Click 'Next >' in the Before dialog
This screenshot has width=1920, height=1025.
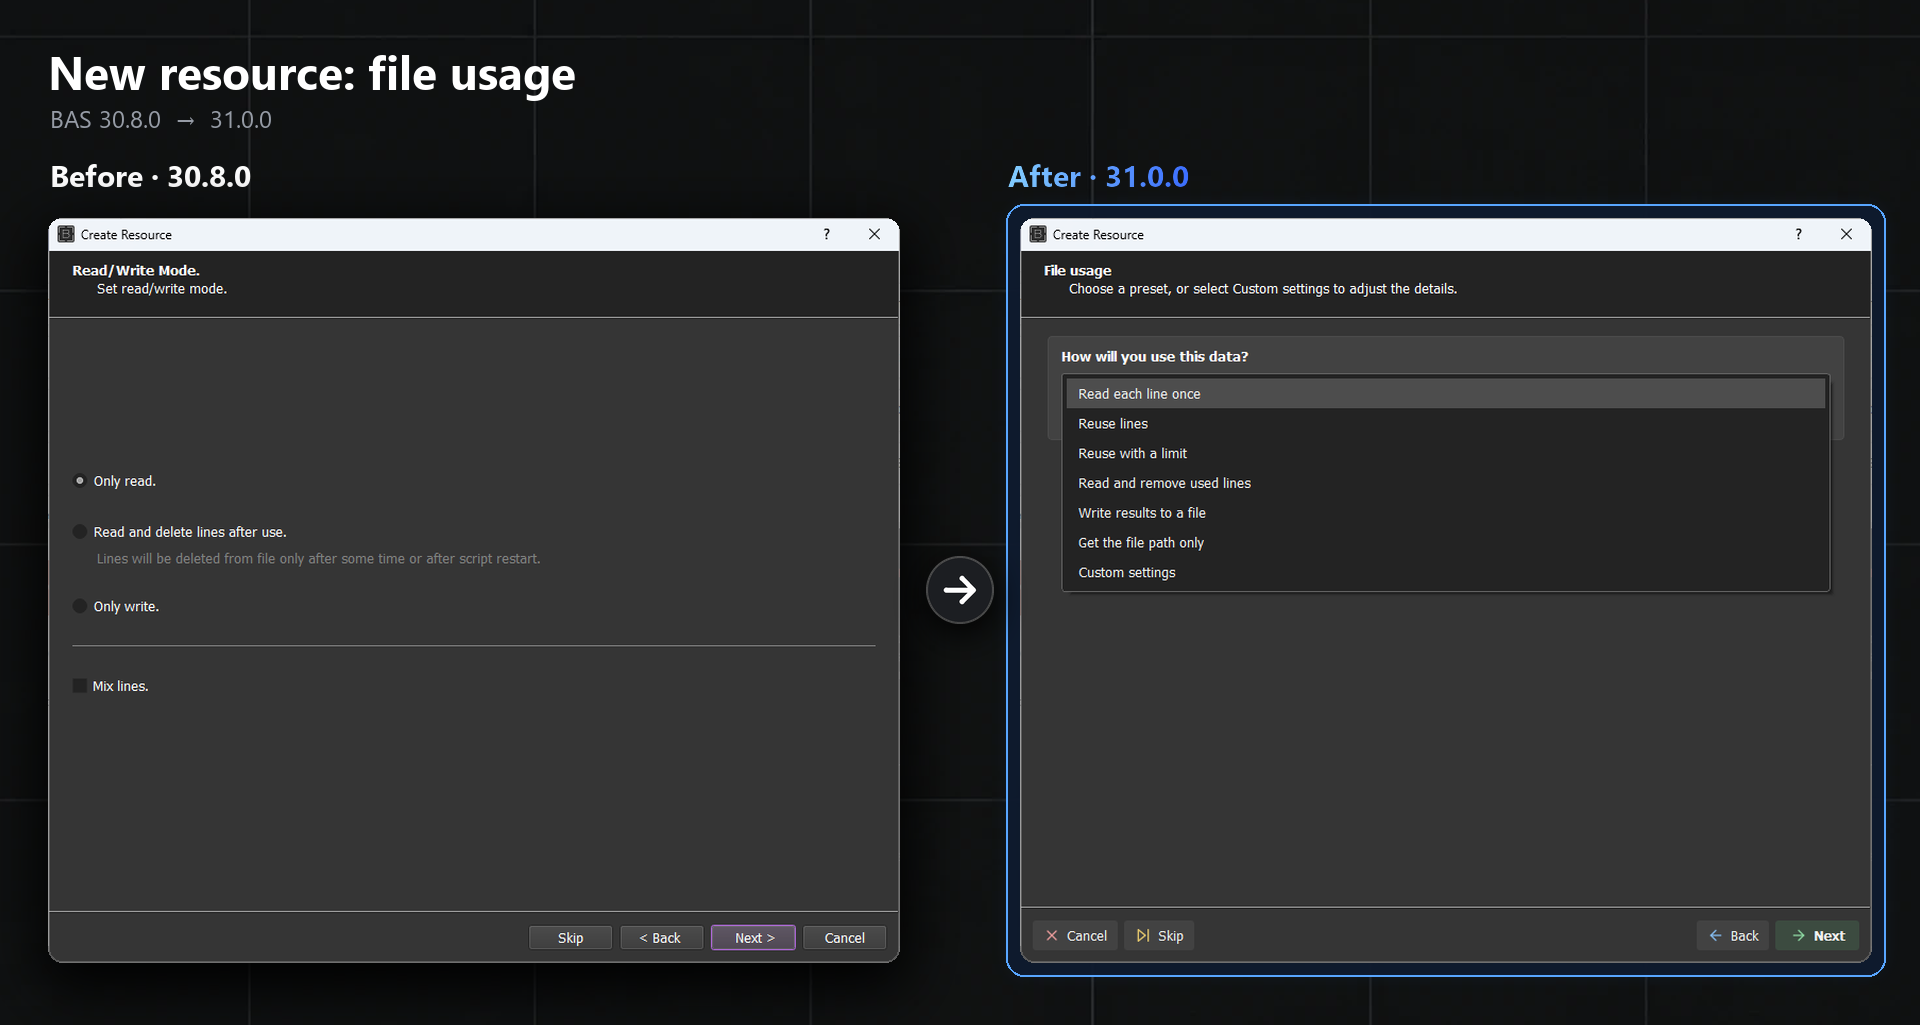coord(753,938)
